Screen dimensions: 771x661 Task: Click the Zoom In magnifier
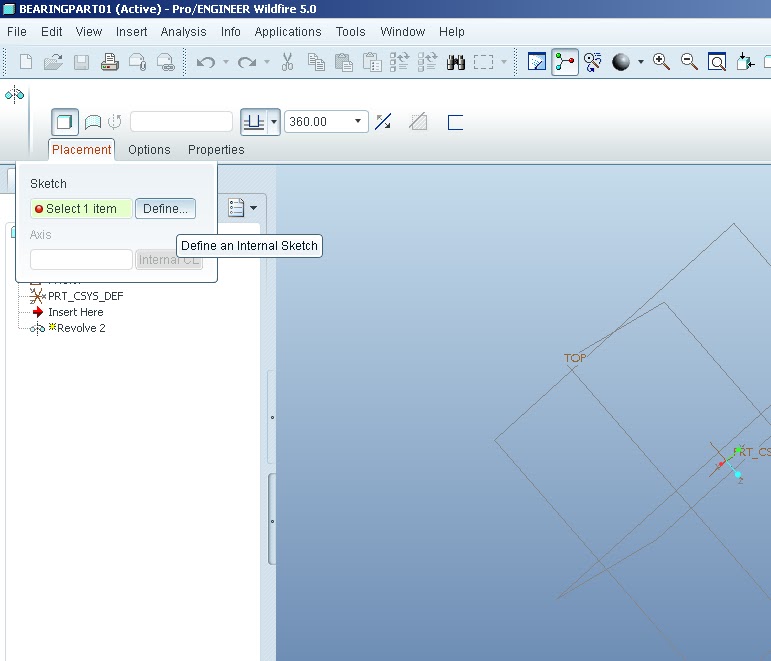point(661,62)
